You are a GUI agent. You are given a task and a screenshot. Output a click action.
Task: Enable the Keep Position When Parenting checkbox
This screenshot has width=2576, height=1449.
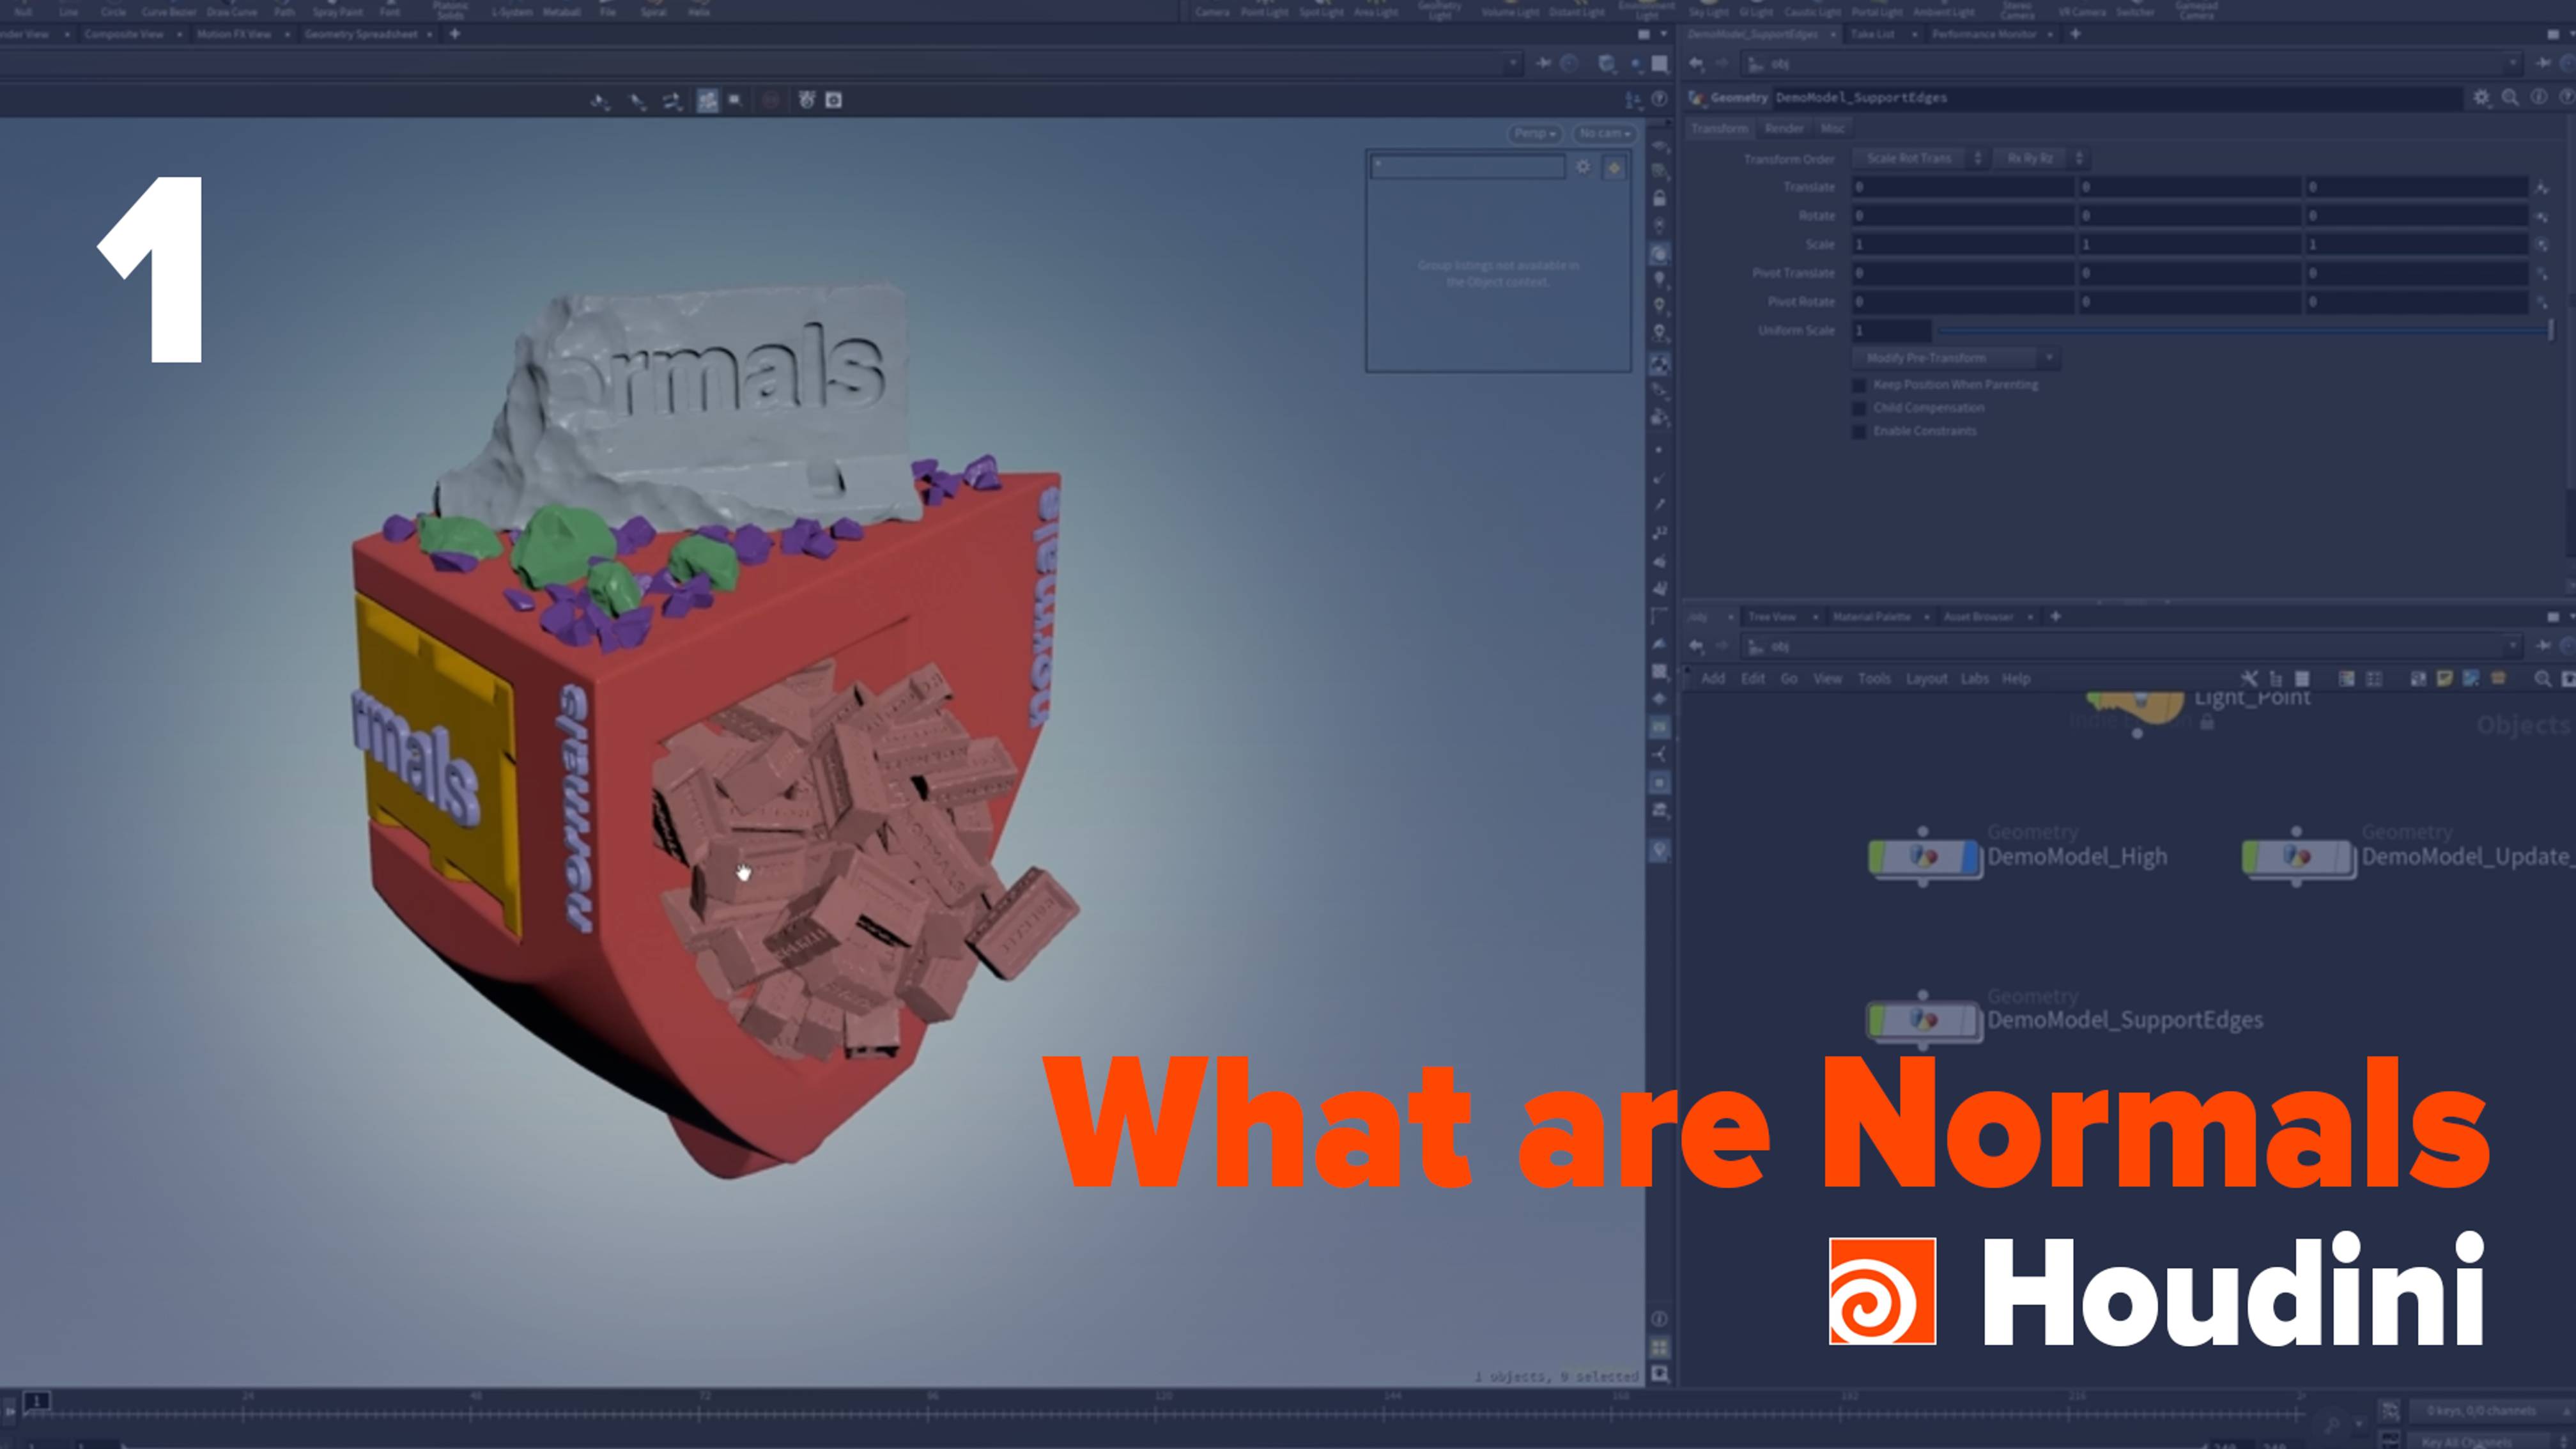click(1860, 384)
